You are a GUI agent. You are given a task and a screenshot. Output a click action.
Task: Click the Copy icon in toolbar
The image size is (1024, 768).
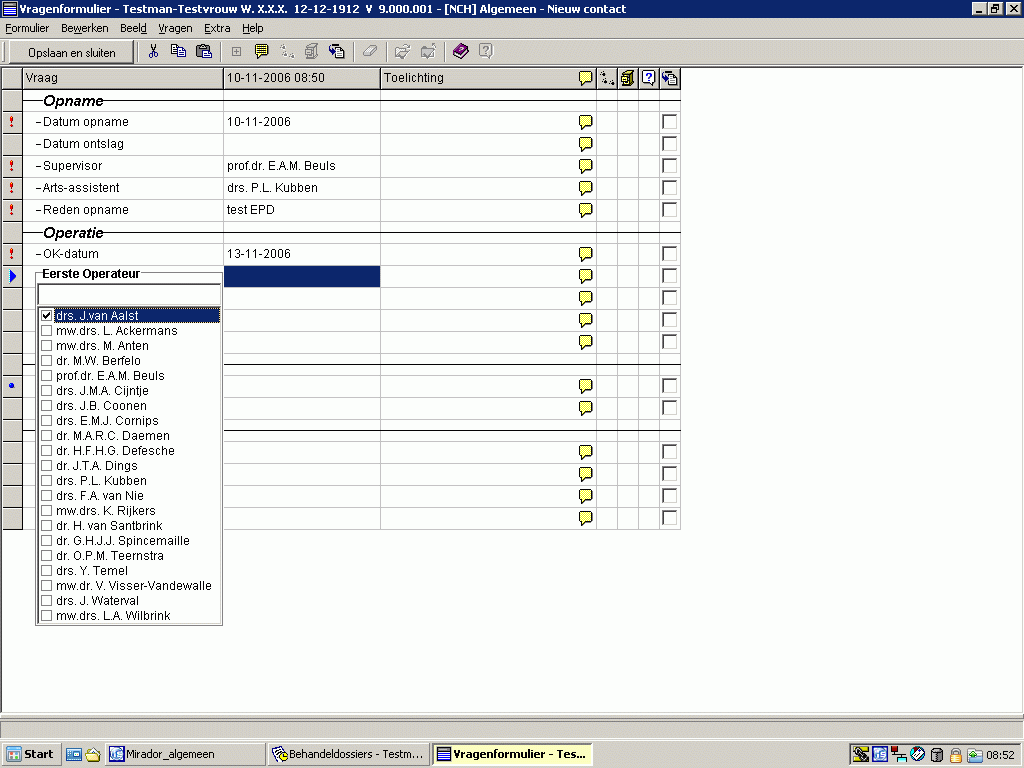[x=179, y=52]
